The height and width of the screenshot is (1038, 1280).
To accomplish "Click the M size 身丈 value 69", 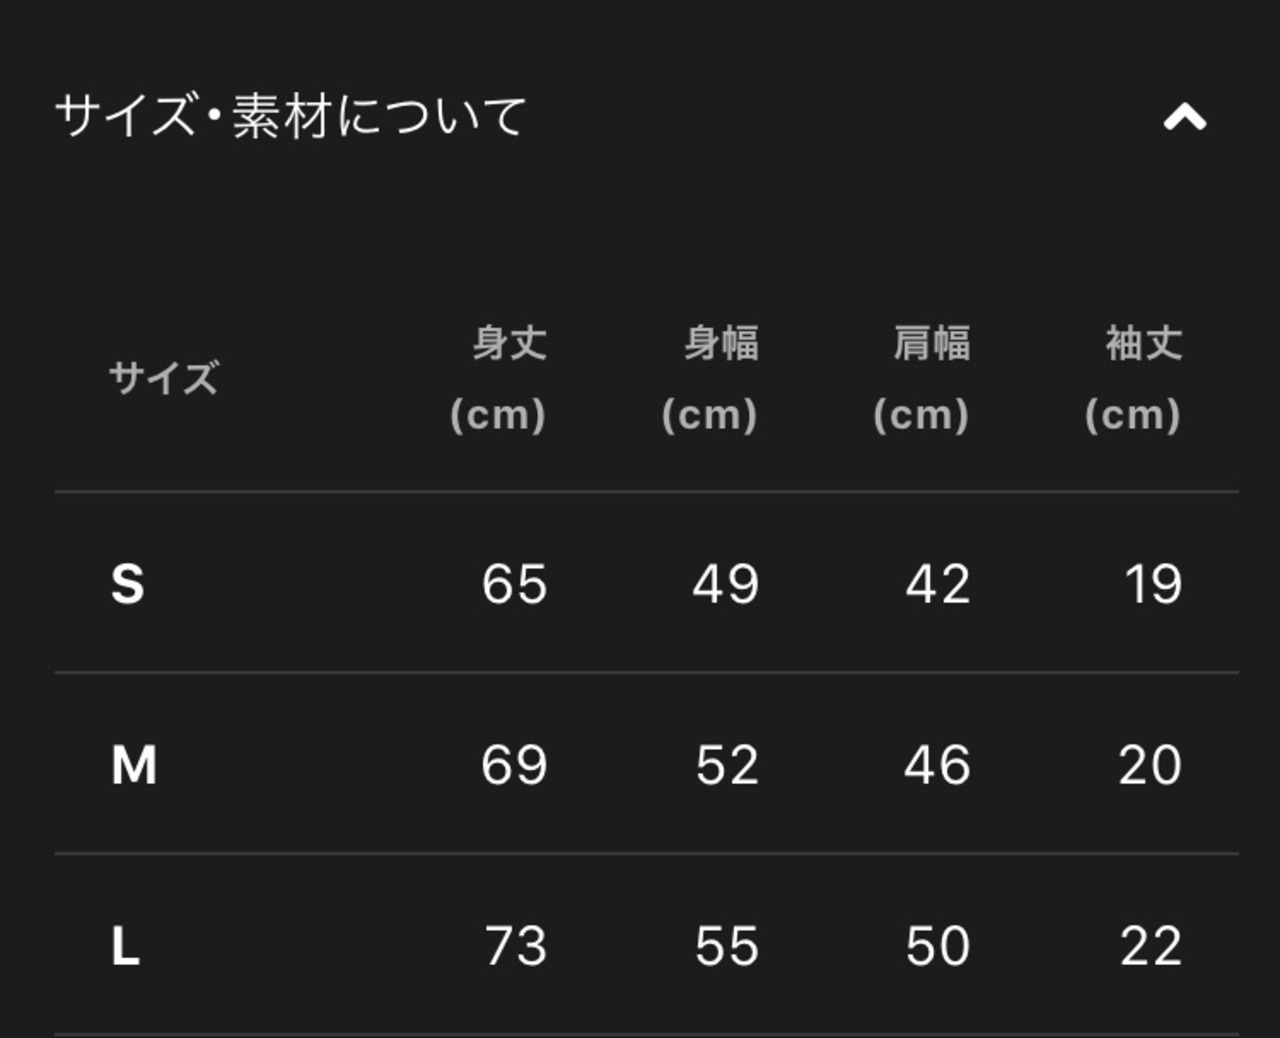I will point(514,766).
